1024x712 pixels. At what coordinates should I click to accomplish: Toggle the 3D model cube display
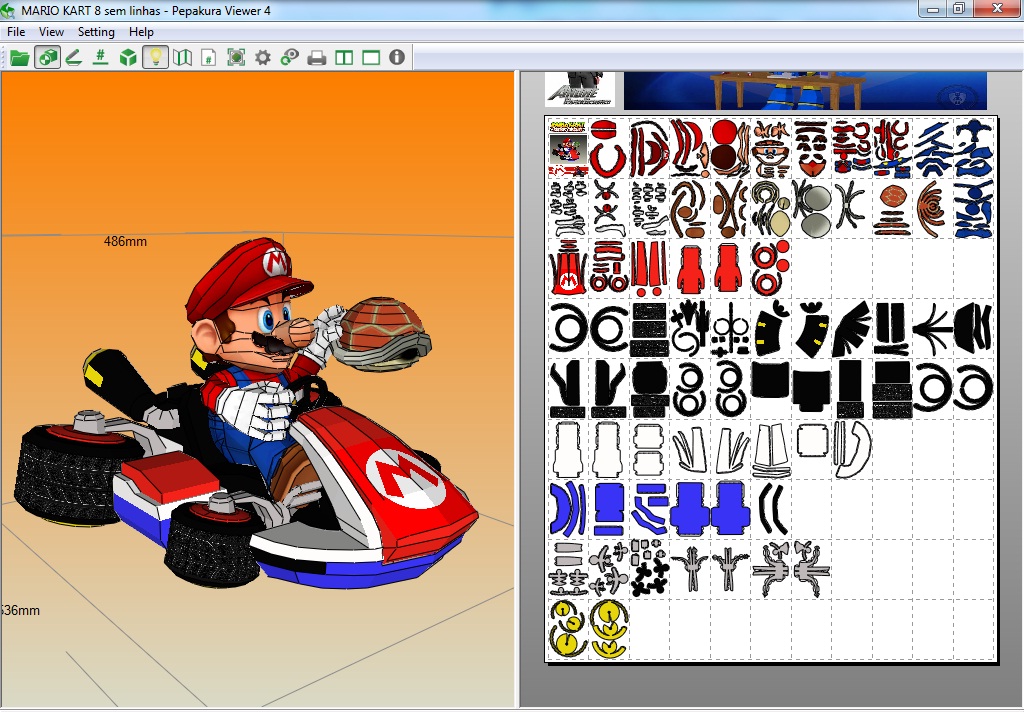click(x=127, y=57)
